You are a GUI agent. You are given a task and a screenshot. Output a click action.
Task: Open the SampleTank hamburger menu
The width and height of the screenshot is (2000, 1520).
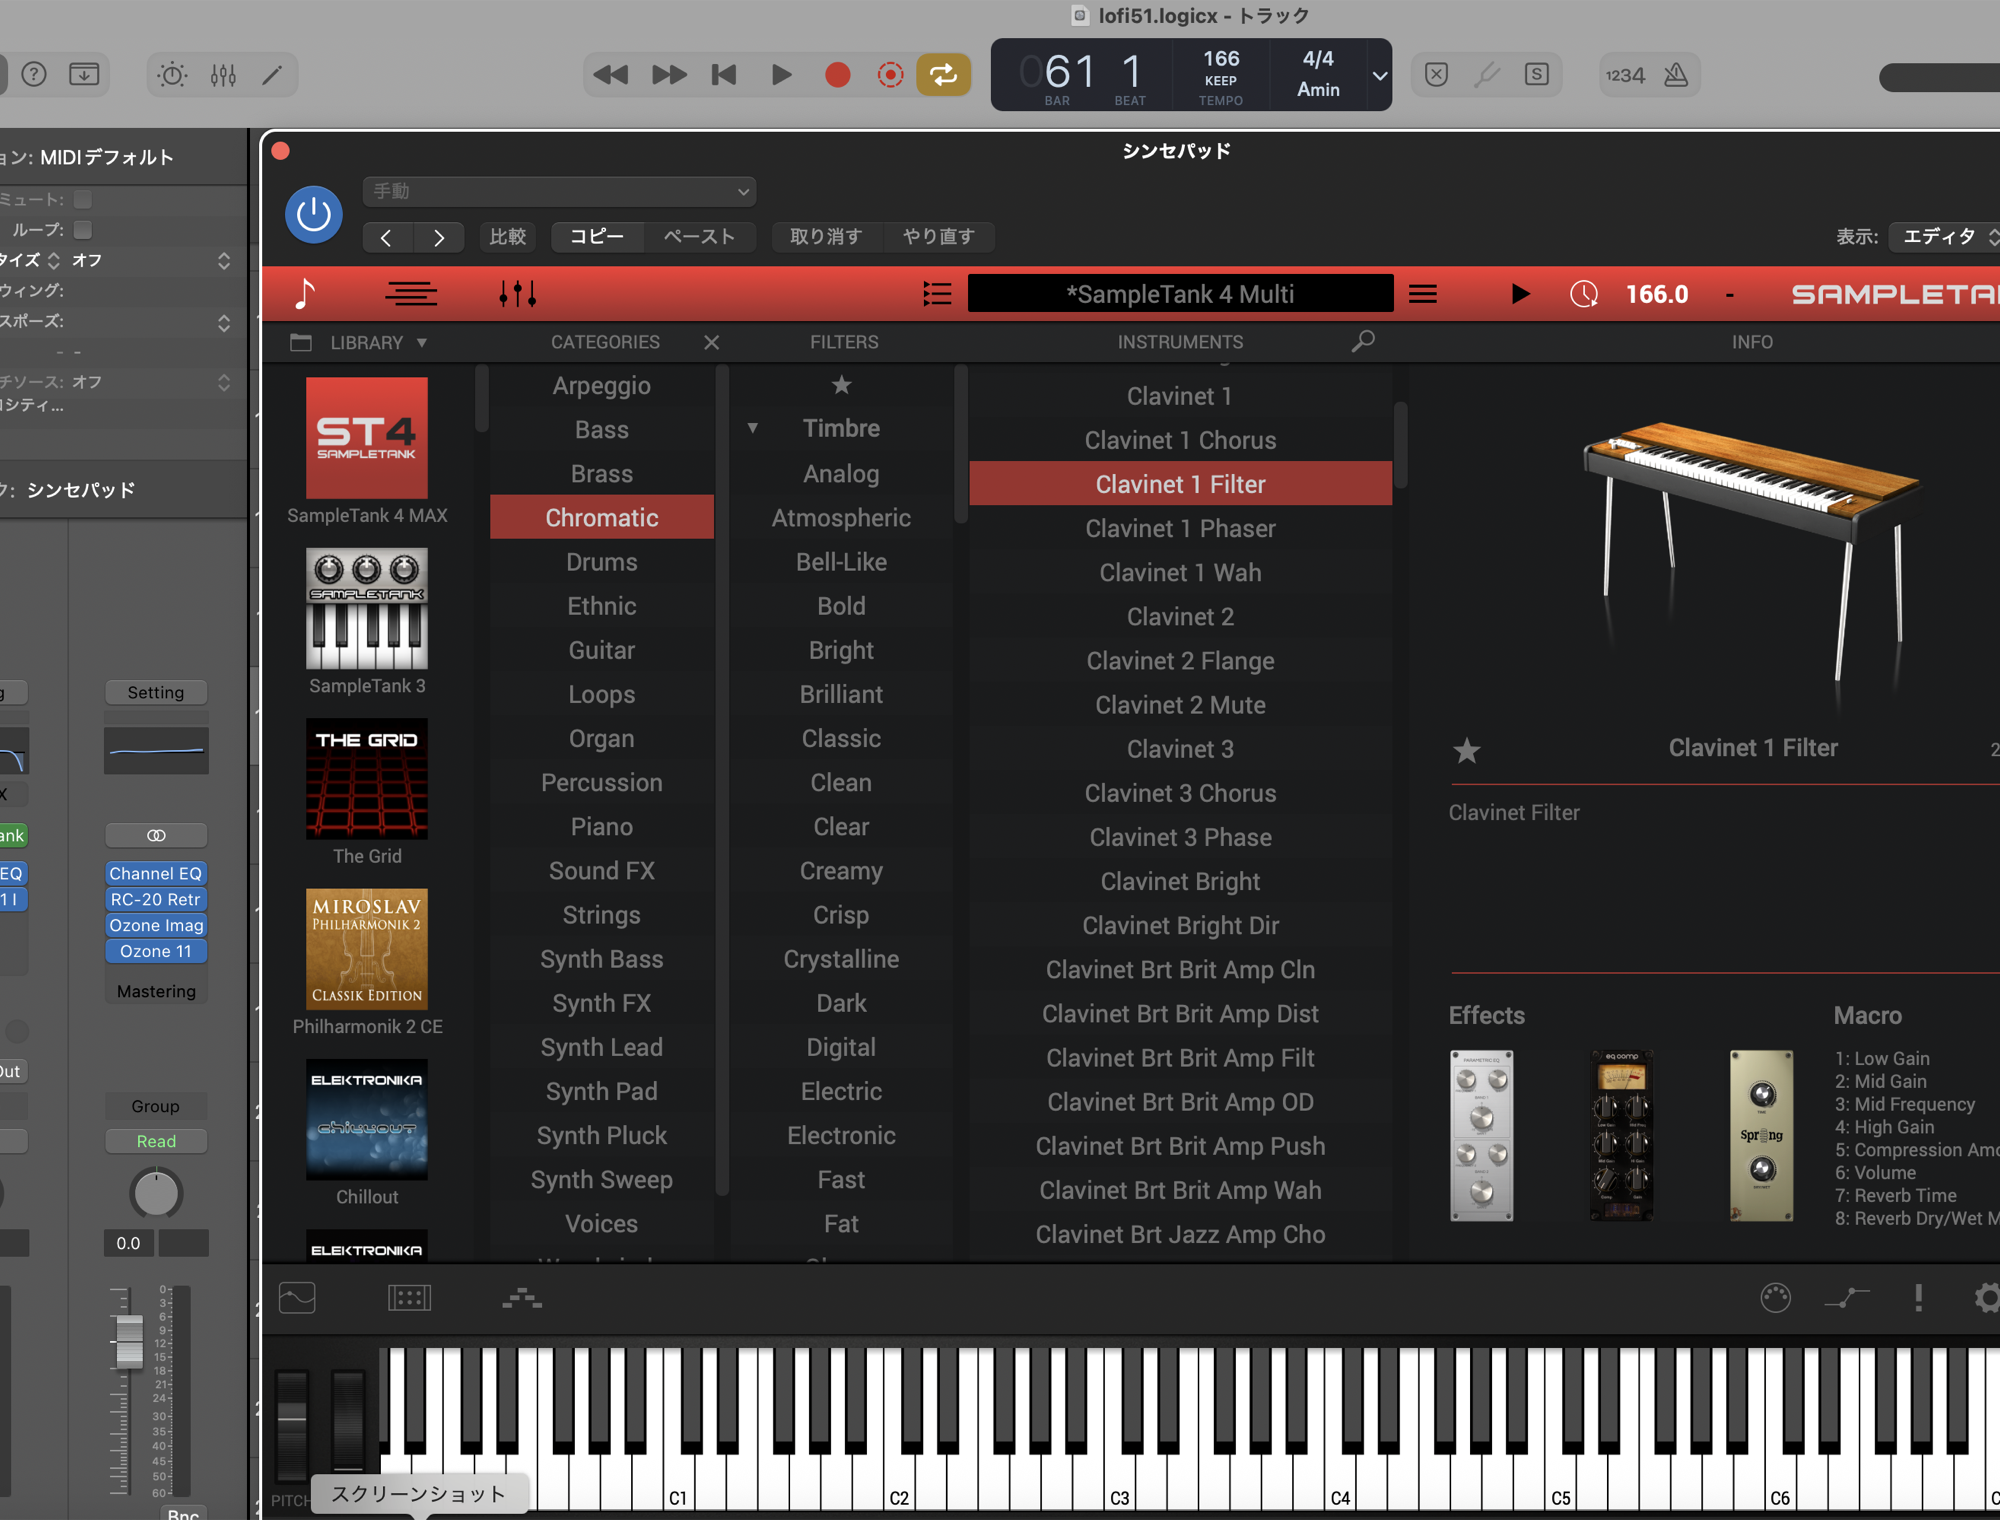[x=1423, y=294]
